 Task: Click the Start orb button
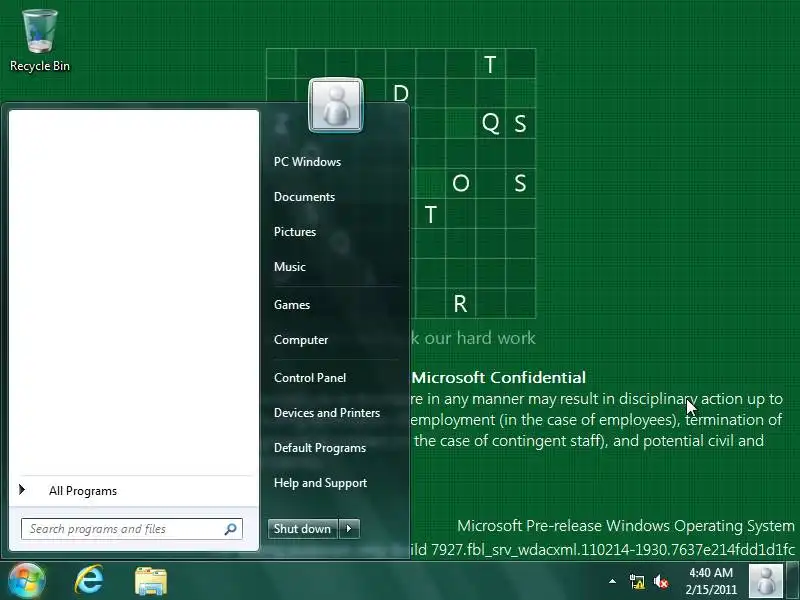27,581
